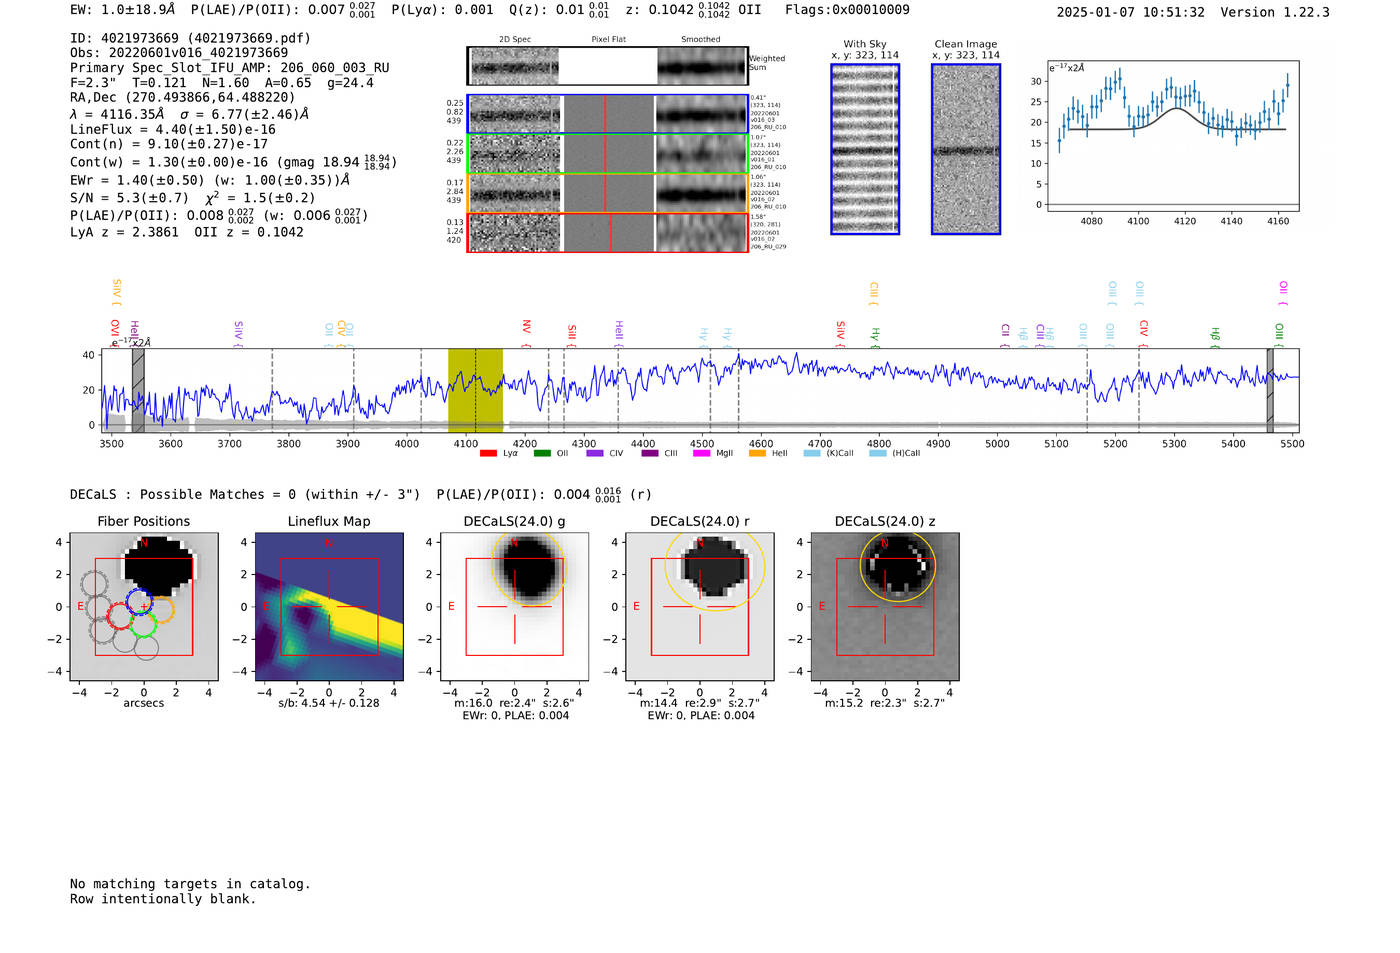Click the green OII legend swatch

coord(542,453)
